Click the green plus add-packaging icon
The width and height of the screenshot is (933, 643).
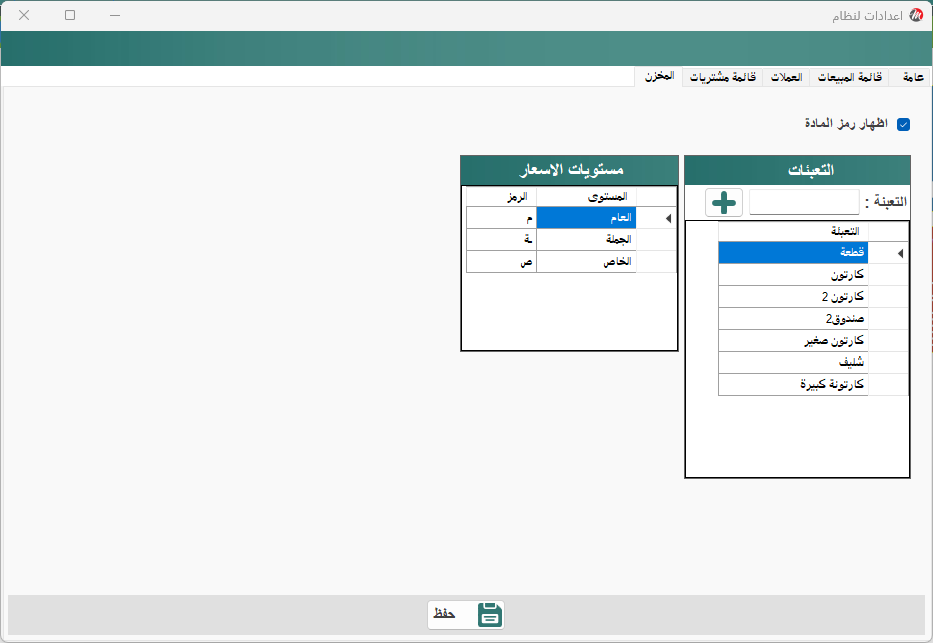[724, 203]
